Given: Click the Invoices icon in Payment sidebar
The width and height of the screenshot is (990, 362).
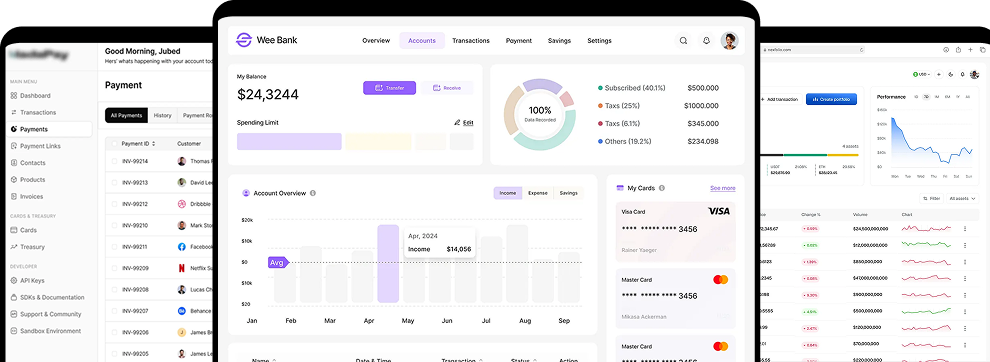Looking at the screenshot, I should 14,196.
